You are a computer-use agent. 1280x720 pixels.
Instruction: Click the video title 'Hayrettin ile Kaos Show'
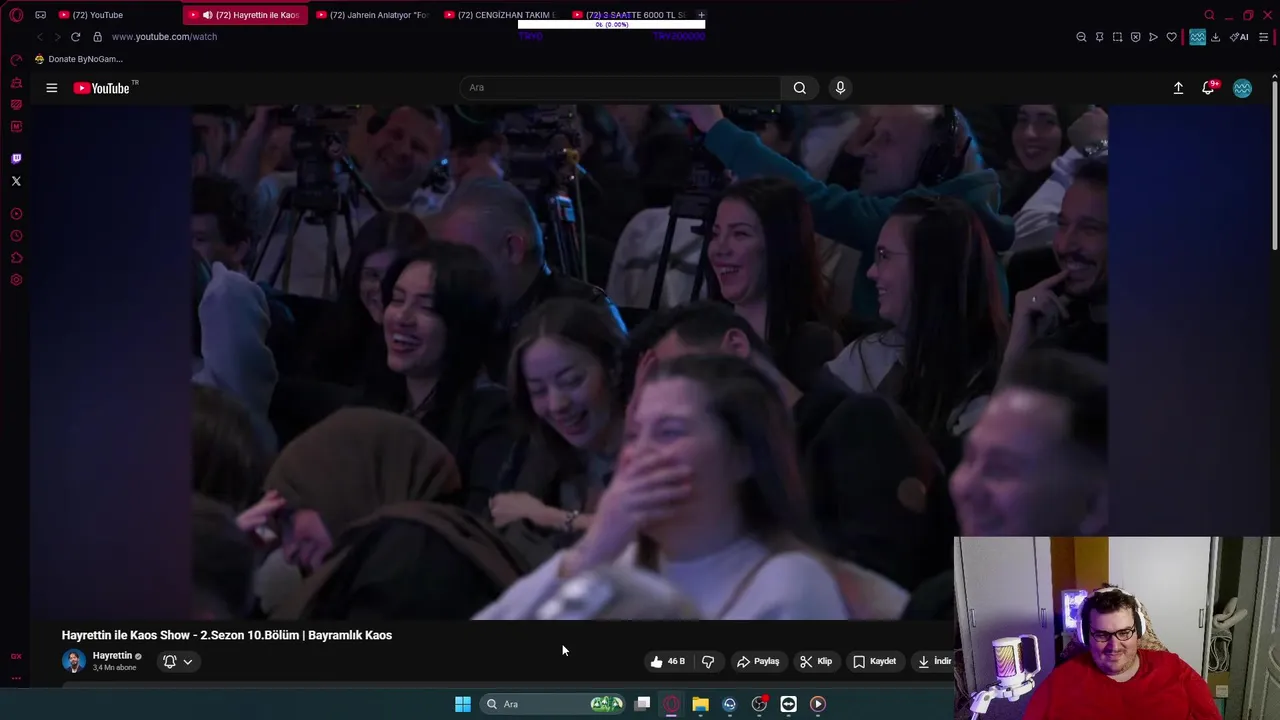[x=227, y=635]
